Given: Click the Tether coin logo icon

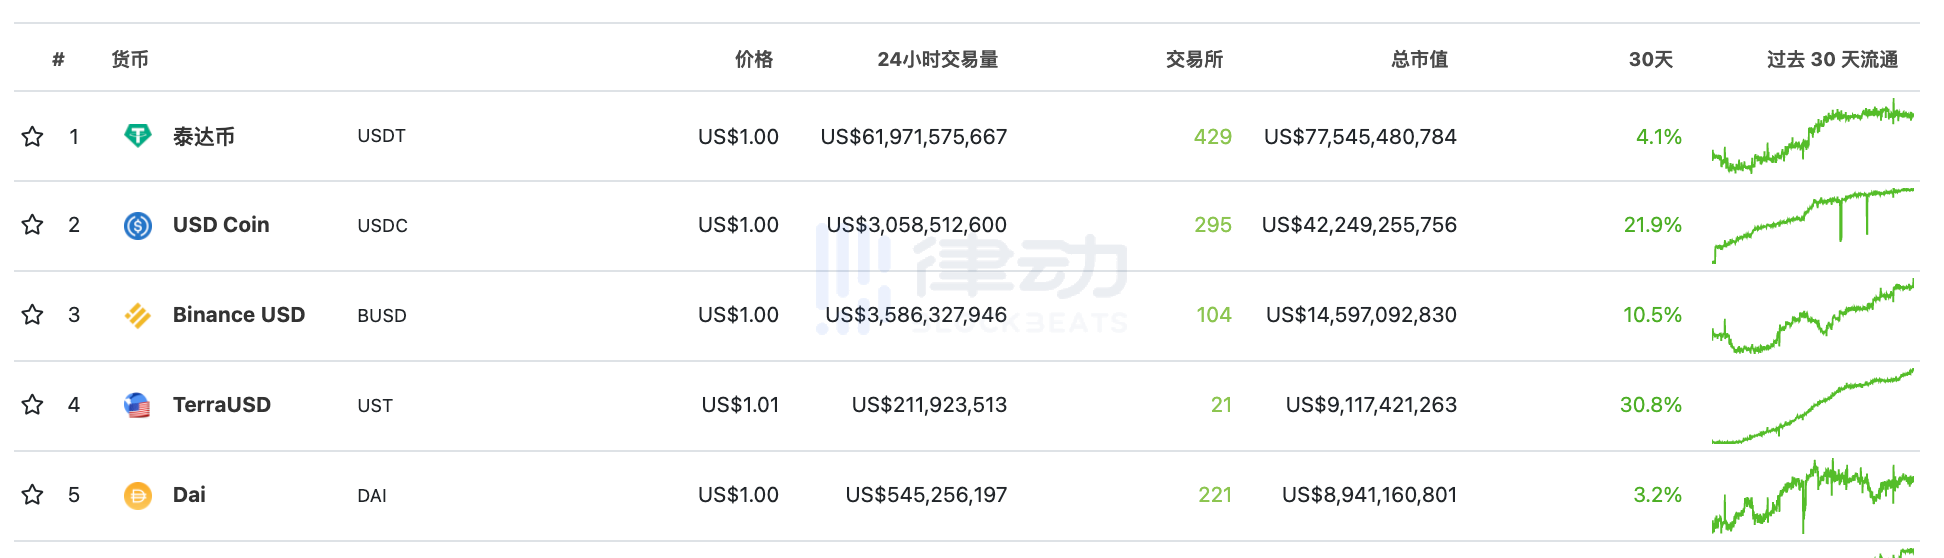Looking at the screenshot, I should (x=137, y=136).
